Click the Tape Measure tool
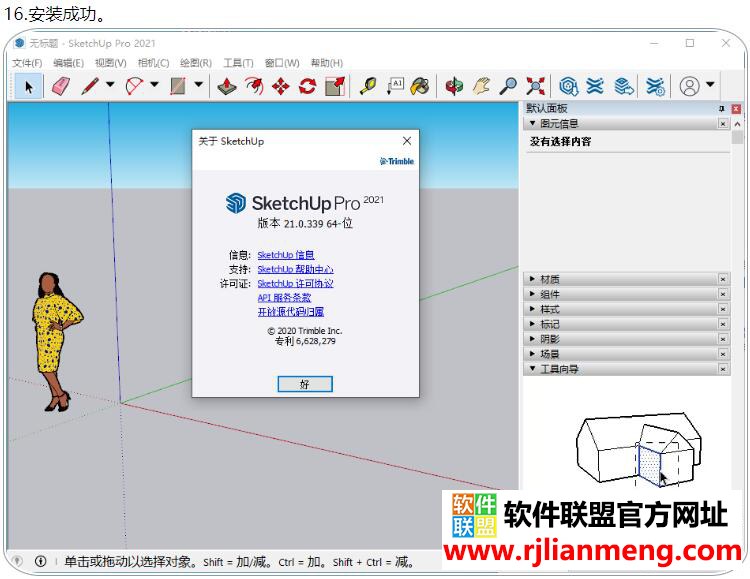The width and height of the screenshot is (750, 579). pos(367,86)
